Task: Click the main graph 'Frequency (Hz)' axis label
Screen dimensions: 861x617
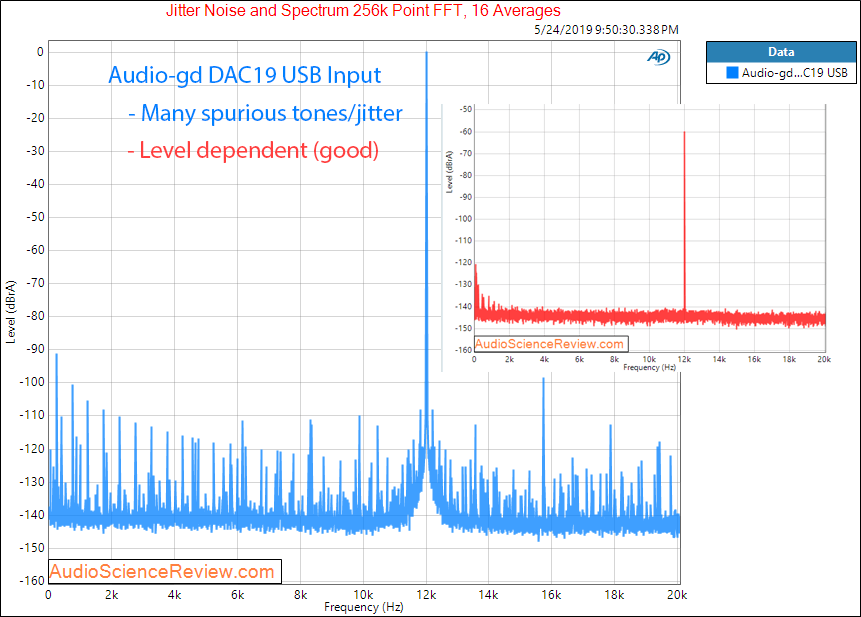Action: click(364, 607)
